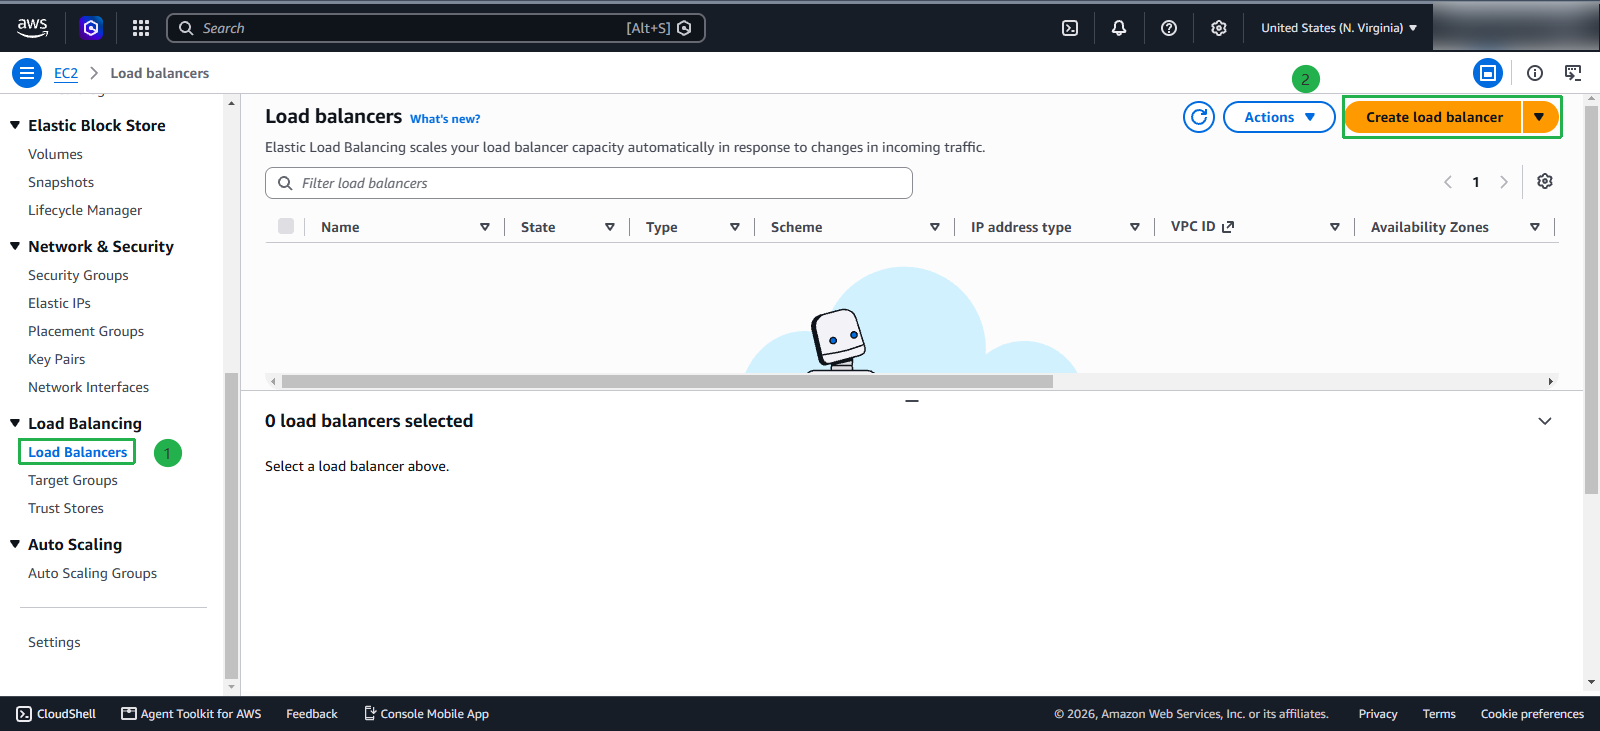Collapse the Auto Scaling section
This screenshot has height=731, width=1600.
(15, 544)
